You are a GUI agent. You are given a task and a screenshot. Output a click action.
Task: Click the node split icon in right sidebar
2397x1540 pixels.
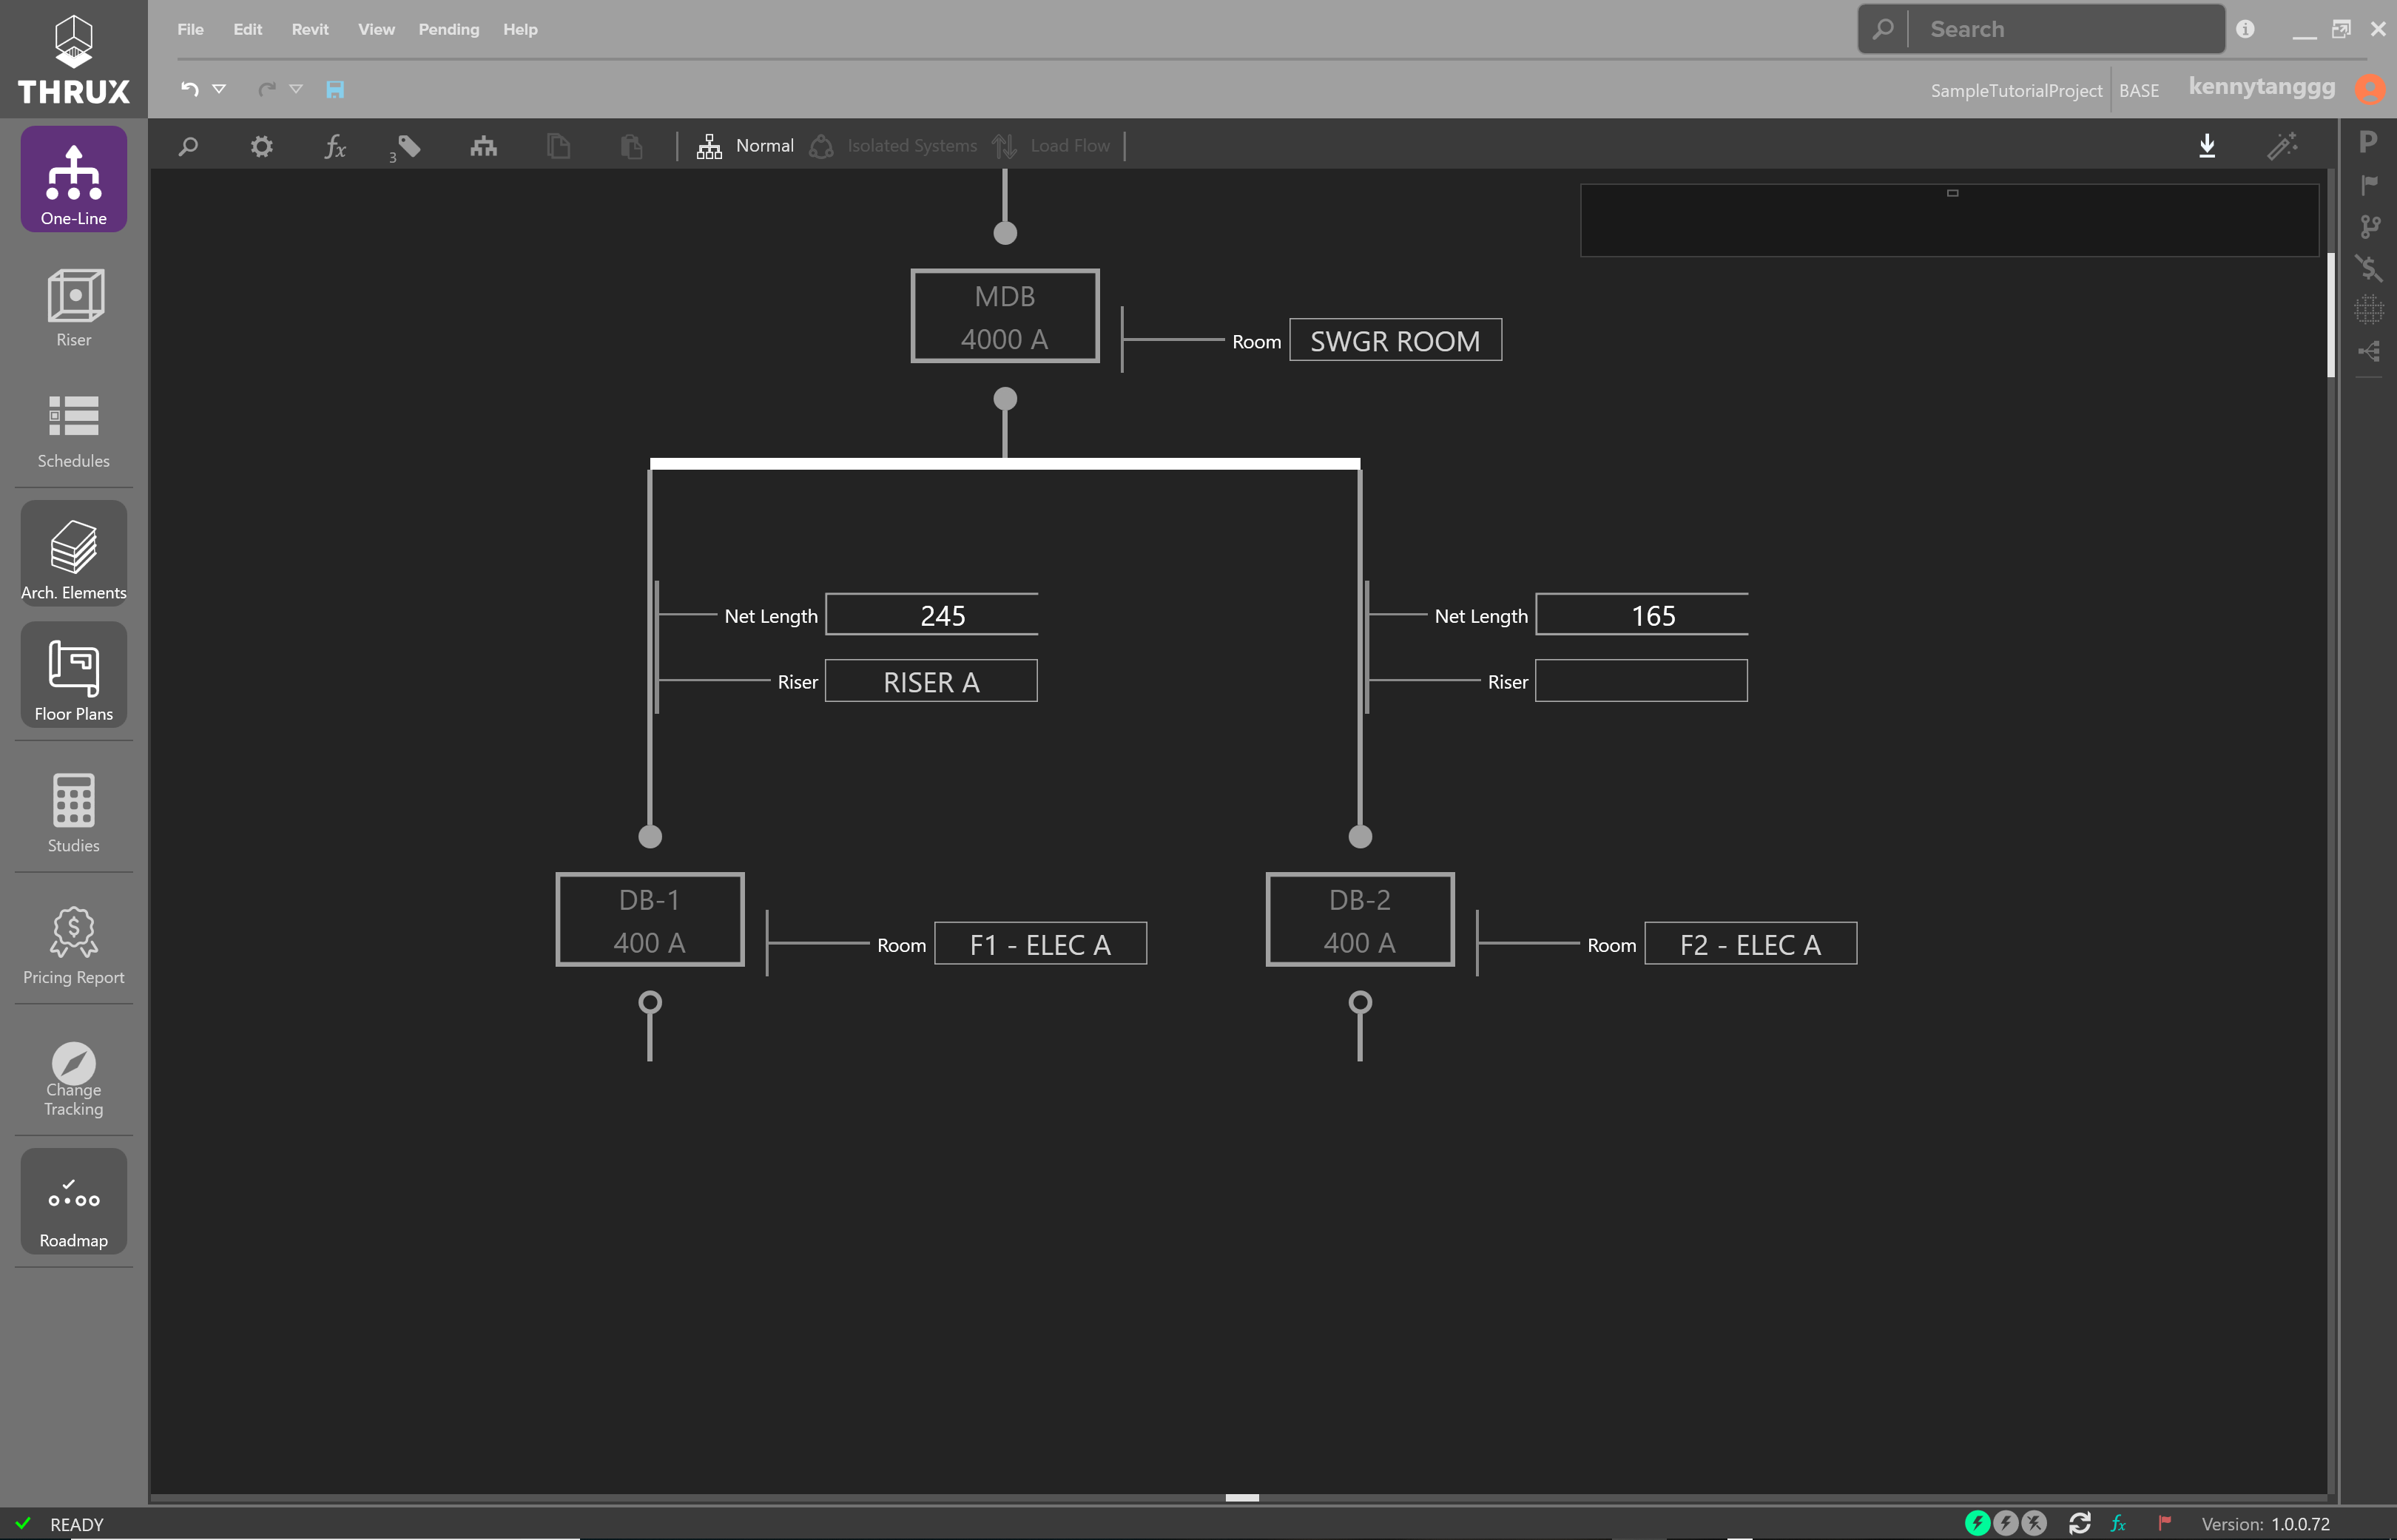2368,351
